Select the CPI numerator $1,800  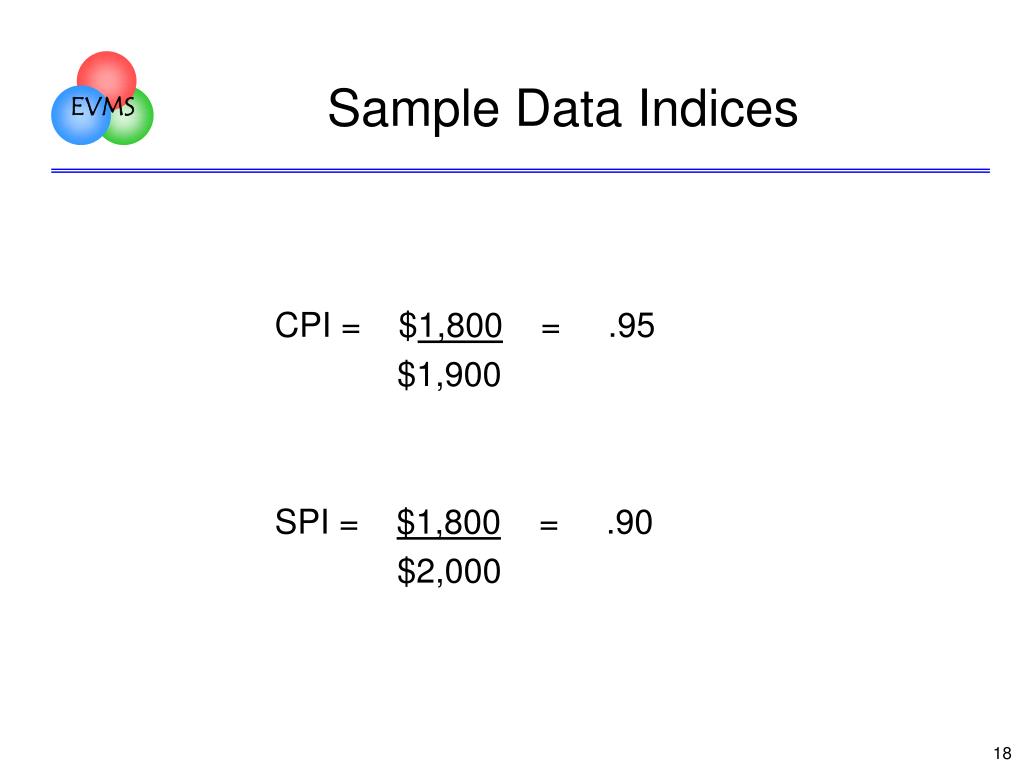point(450,326)
